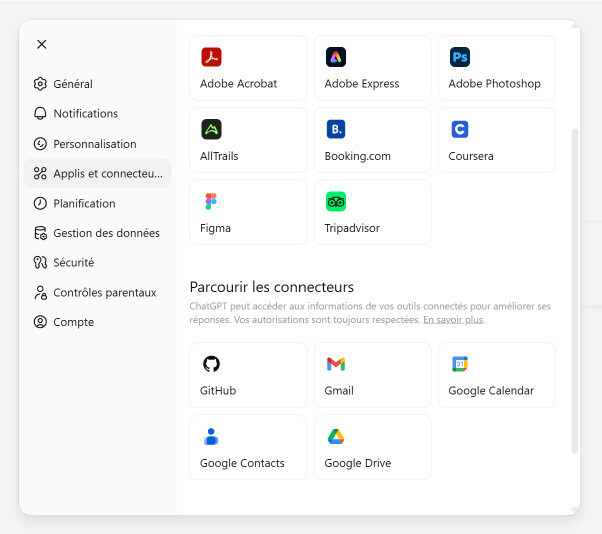602x534 pixels.
Task: Select the Google Contacts connector label
Action: click(x=242, y=463)
